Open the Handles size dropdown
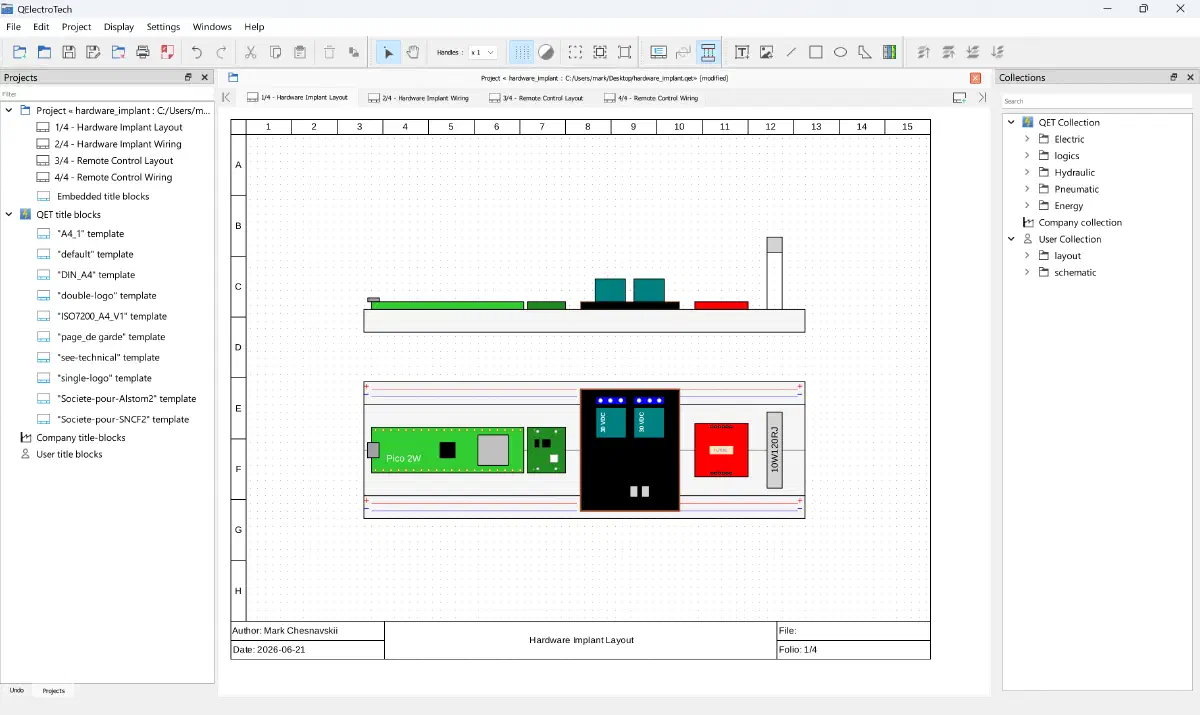This screenshot has height=715, width=1200. (x=483, y=52)
